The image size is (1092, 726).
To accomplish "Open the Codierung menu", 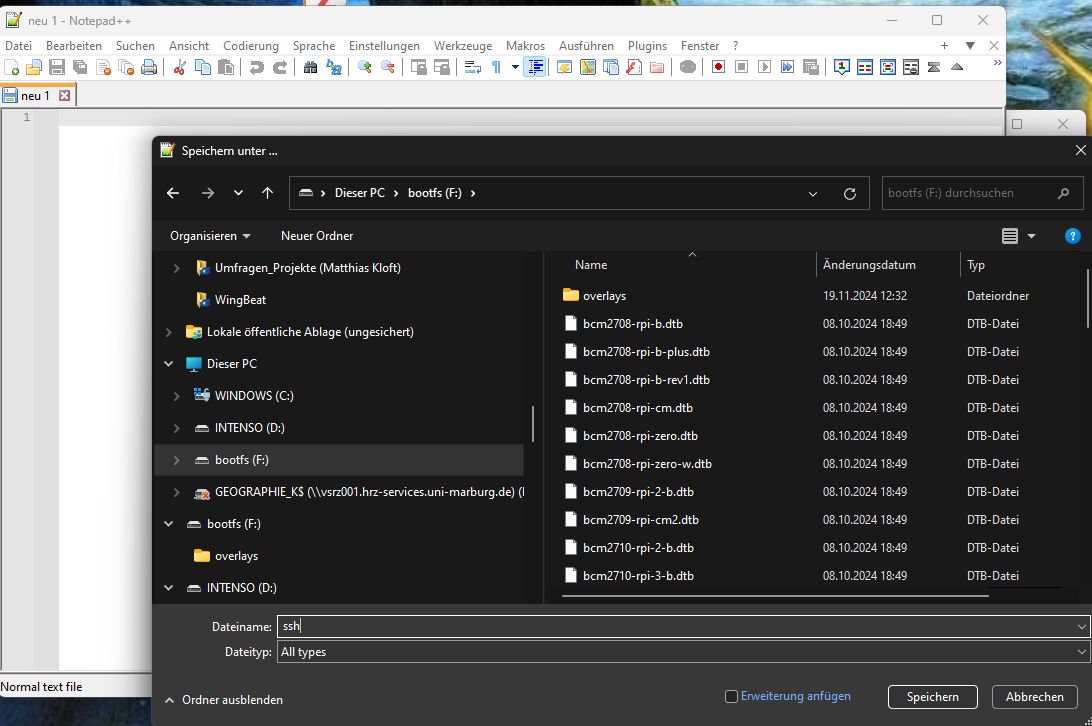I will (251, 45).
